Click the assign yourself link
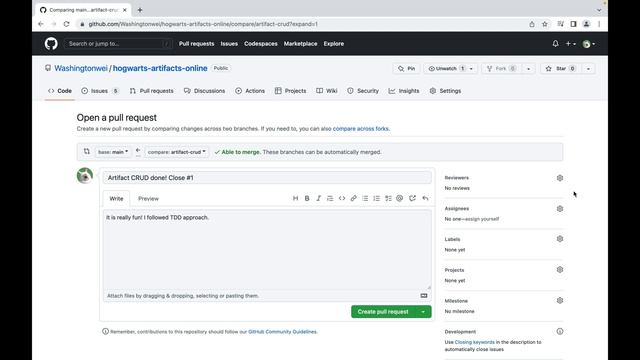 pyautogui.click(x=482, y=219)
